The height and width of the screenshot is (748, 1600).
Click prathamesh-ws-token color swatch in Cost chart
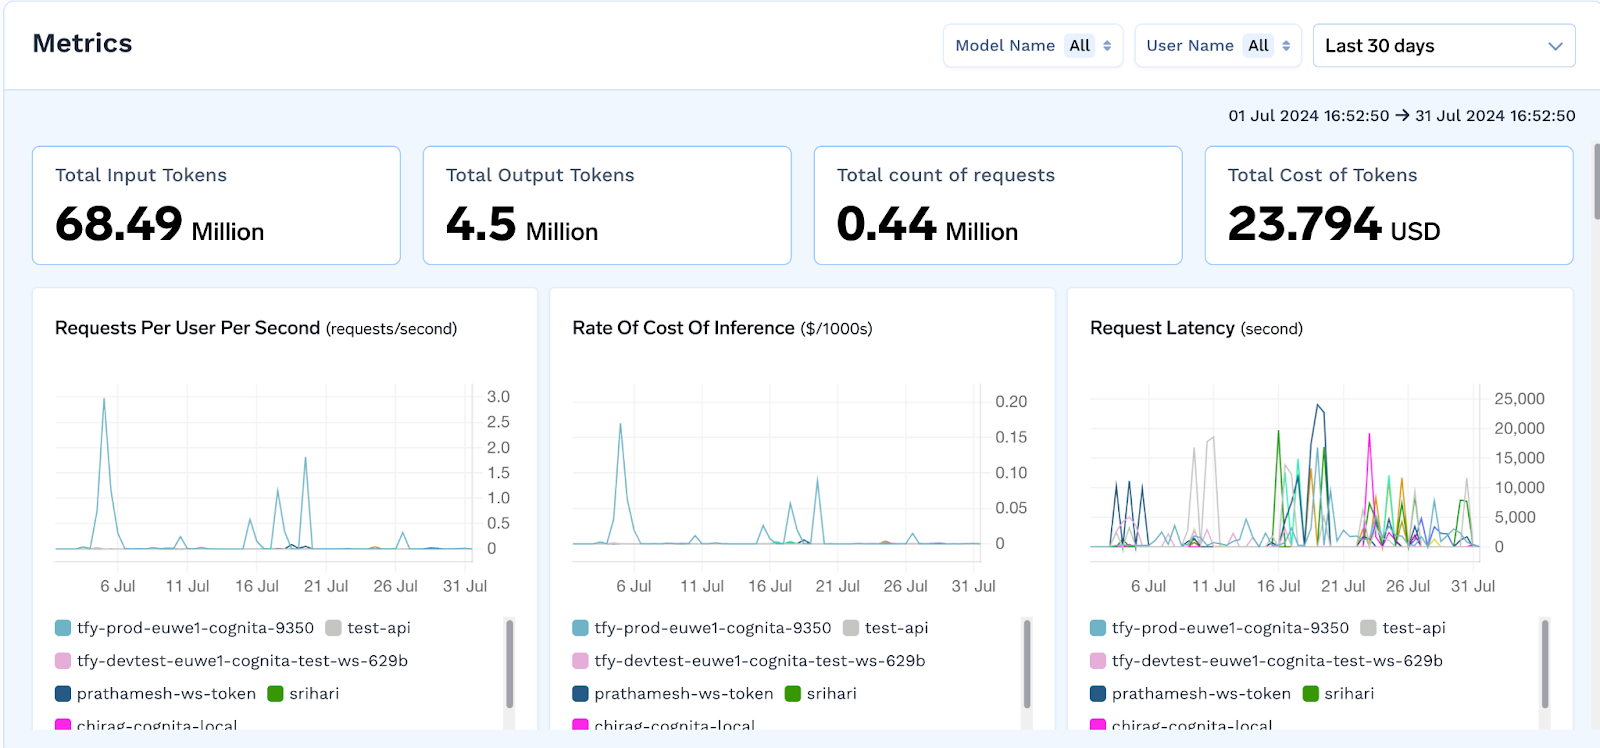(580, 694)
